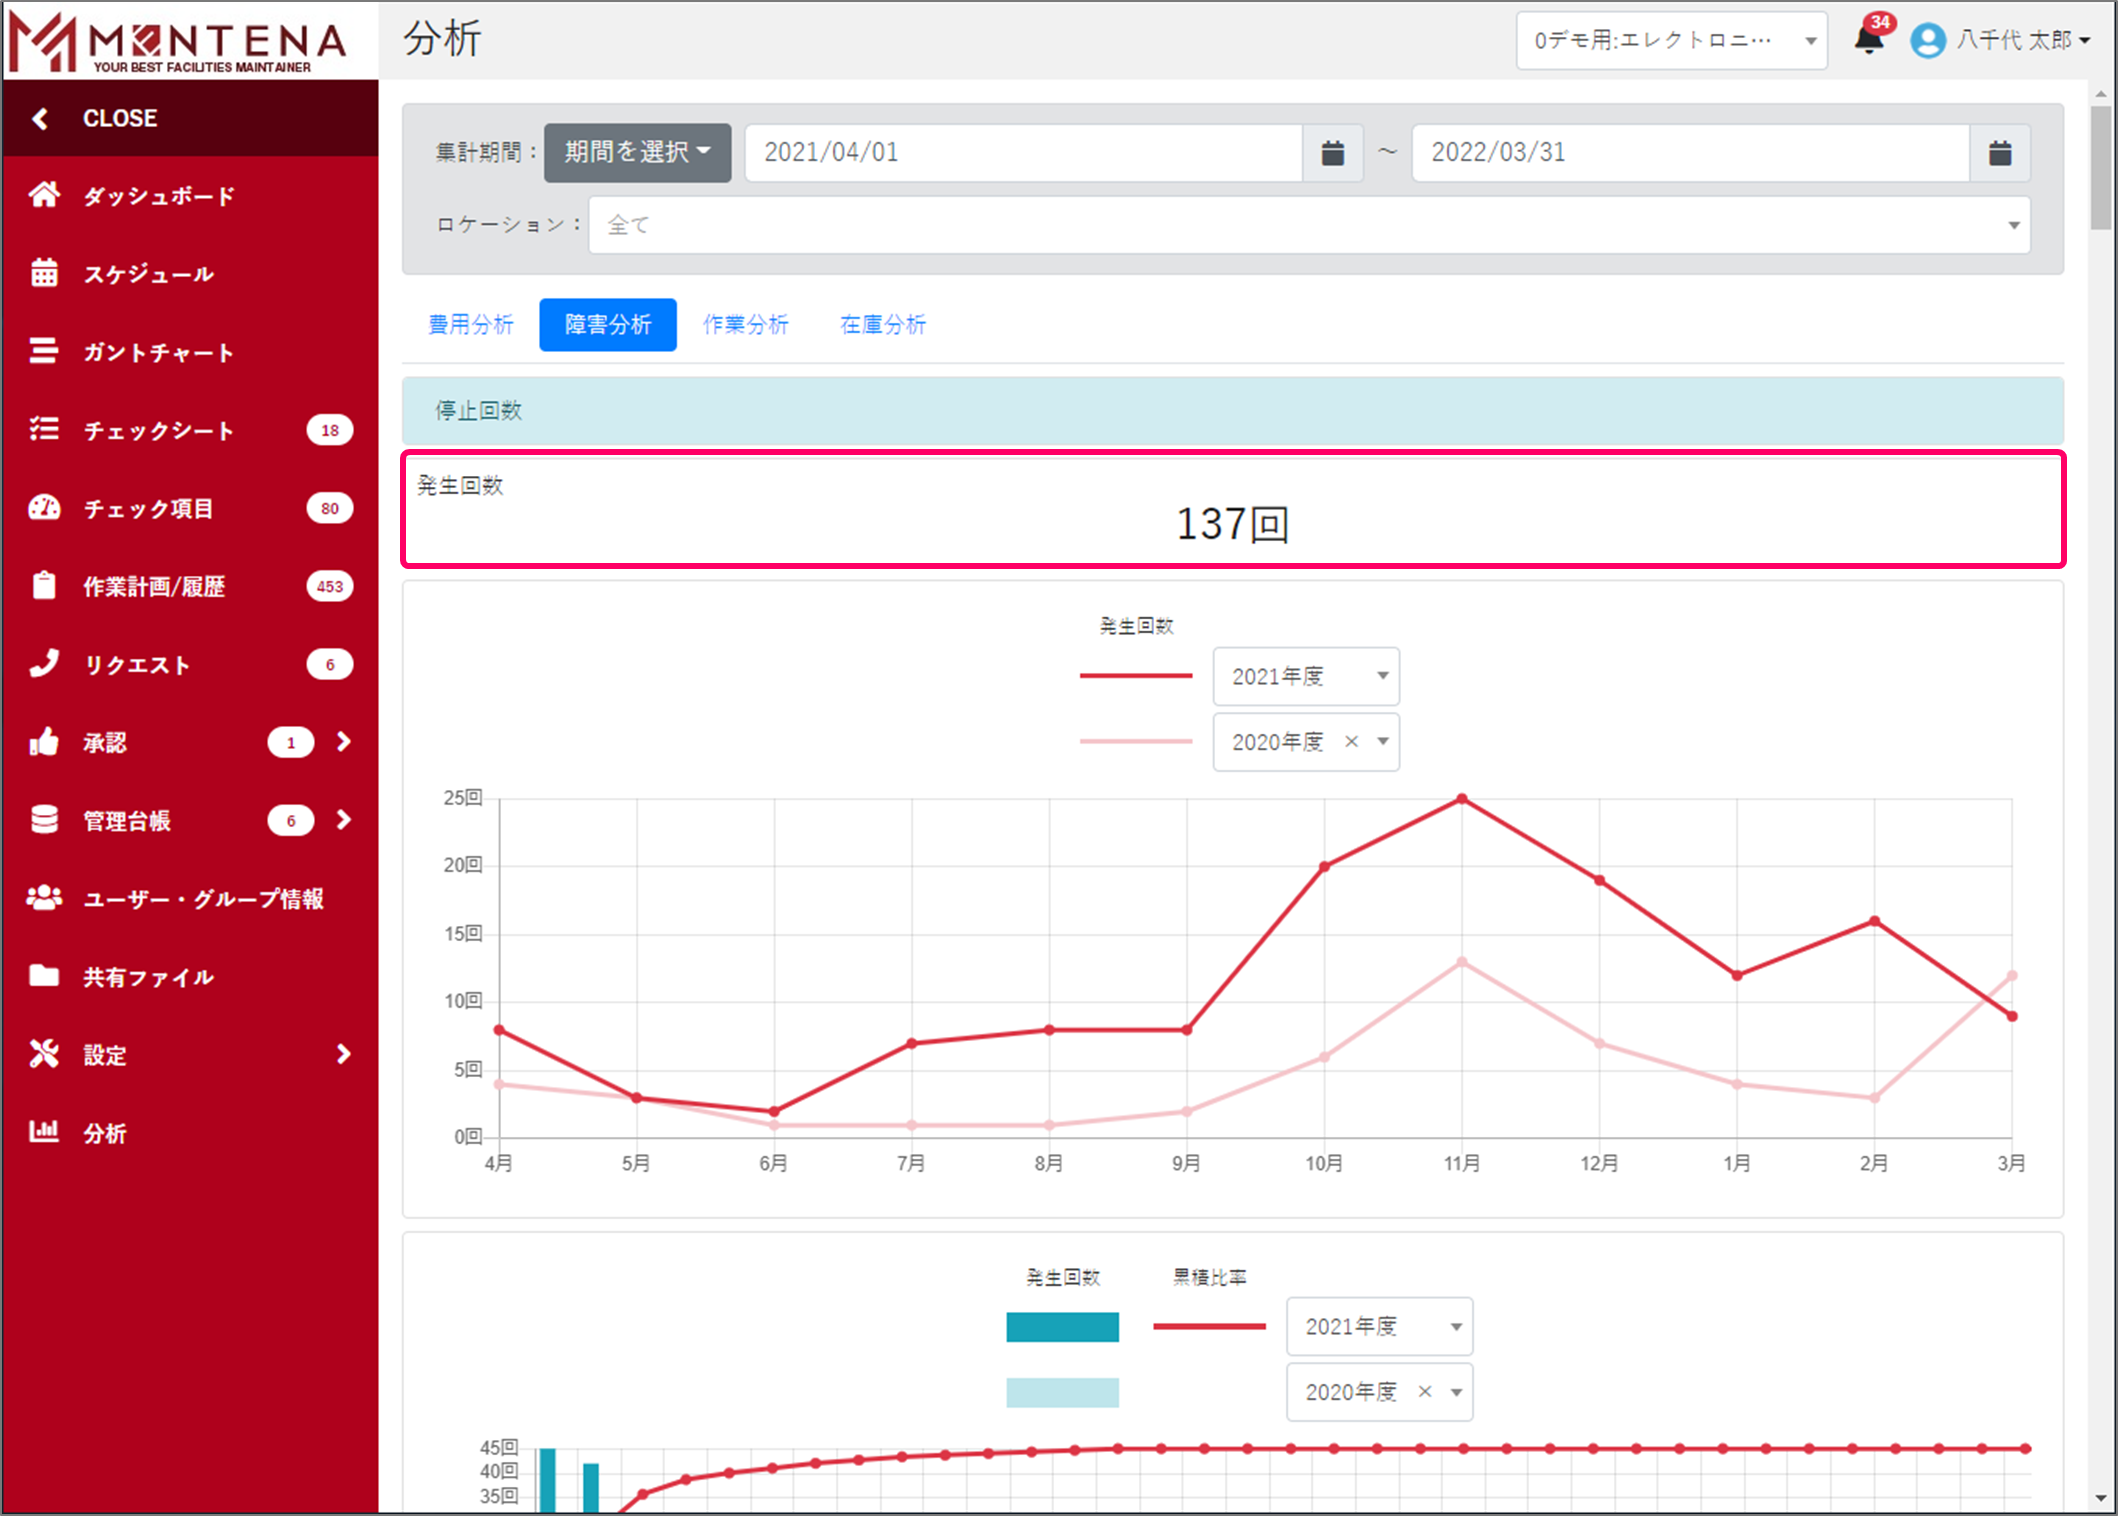Open the 期間を選択 dropdown

click(637, 152)
